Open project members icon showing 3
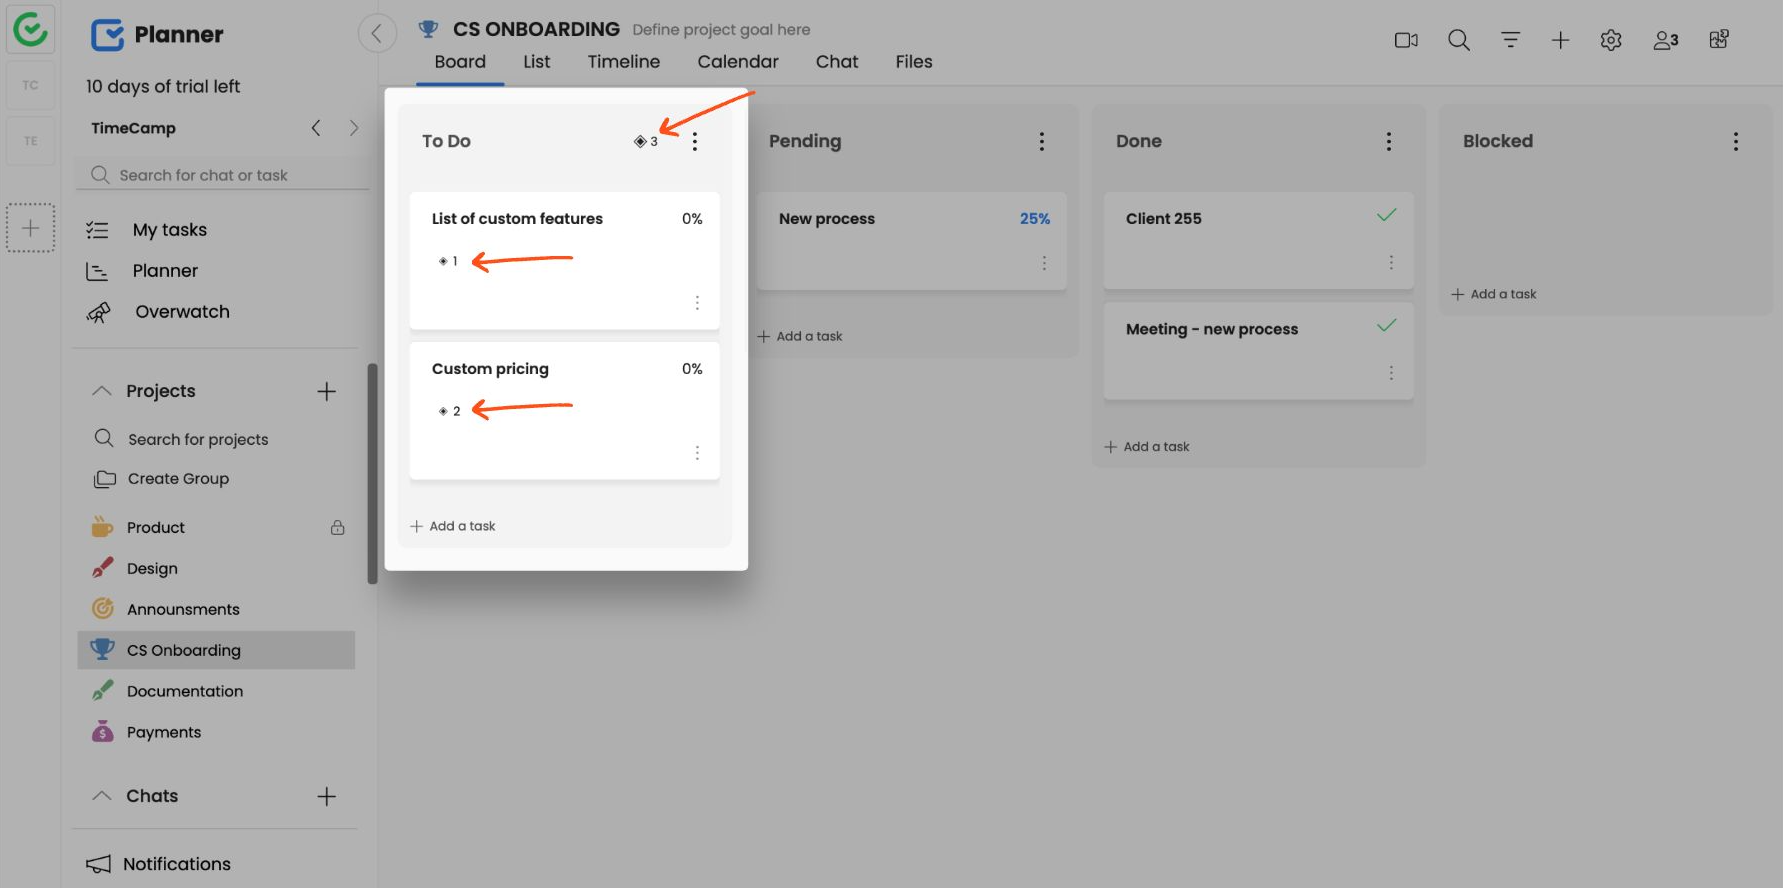Viewport: 1783px width, 888px height. 1665,40
